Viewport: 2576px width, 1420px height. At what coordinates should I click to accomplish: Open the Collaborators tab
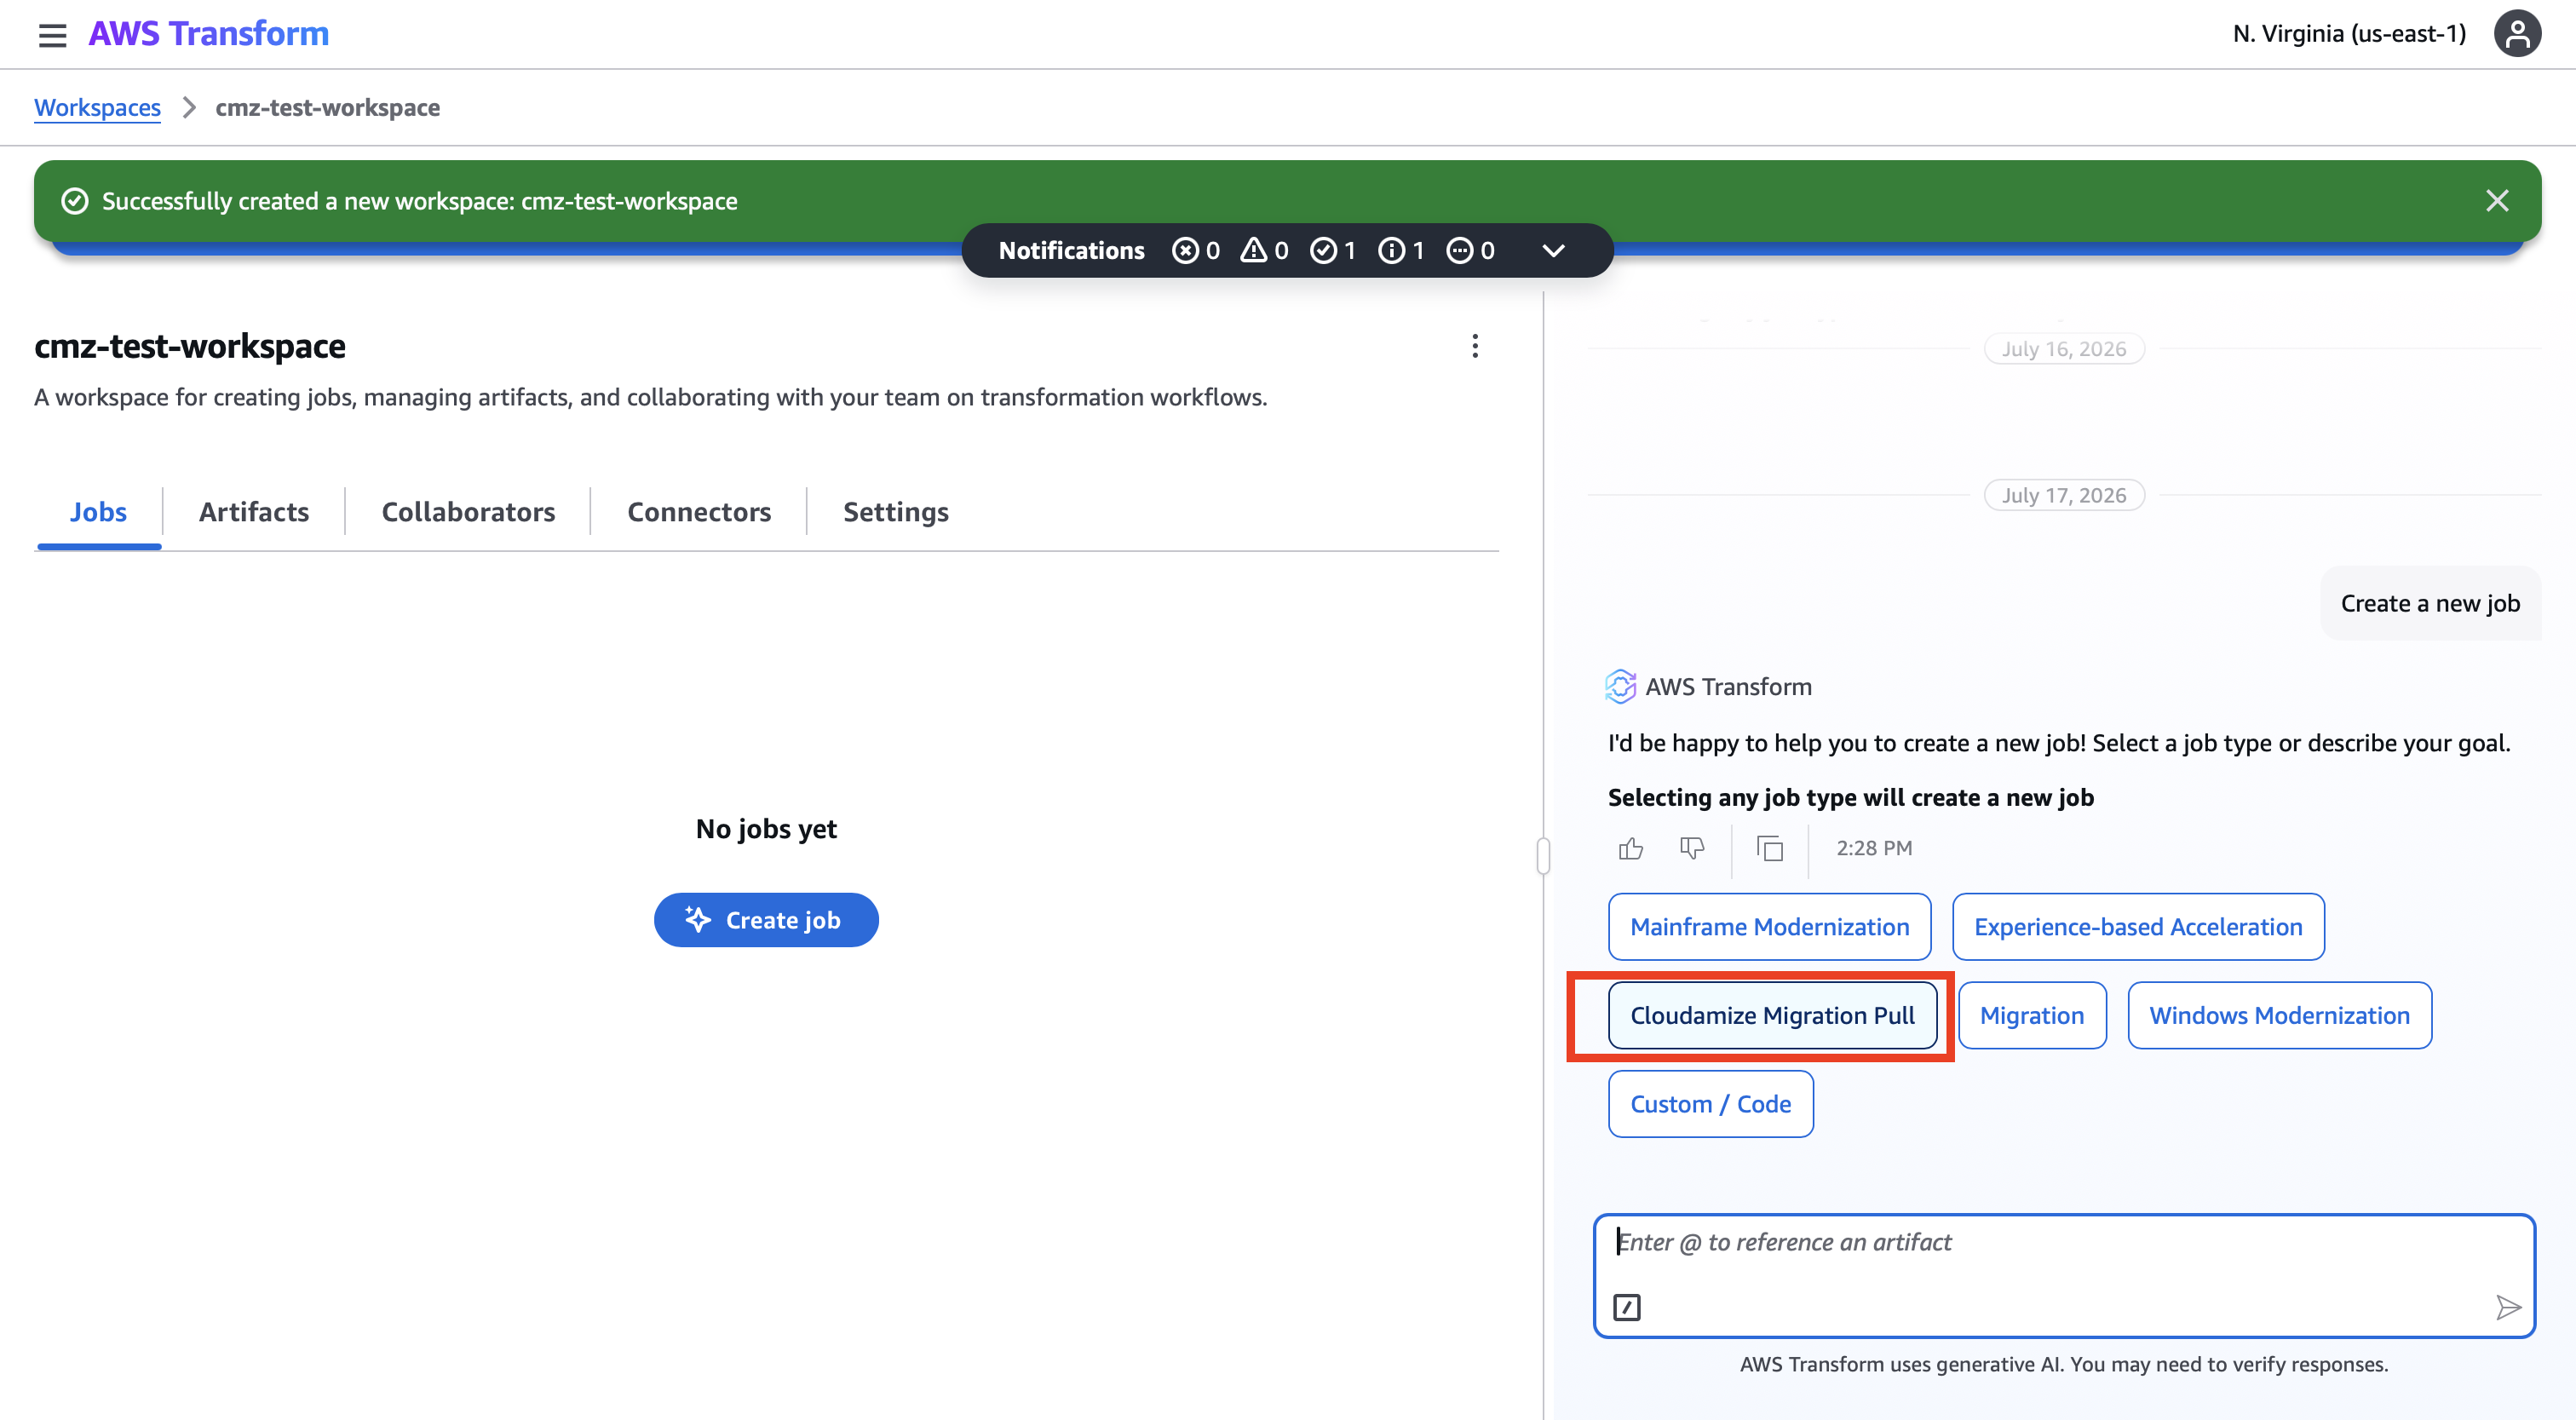point(468,512)
